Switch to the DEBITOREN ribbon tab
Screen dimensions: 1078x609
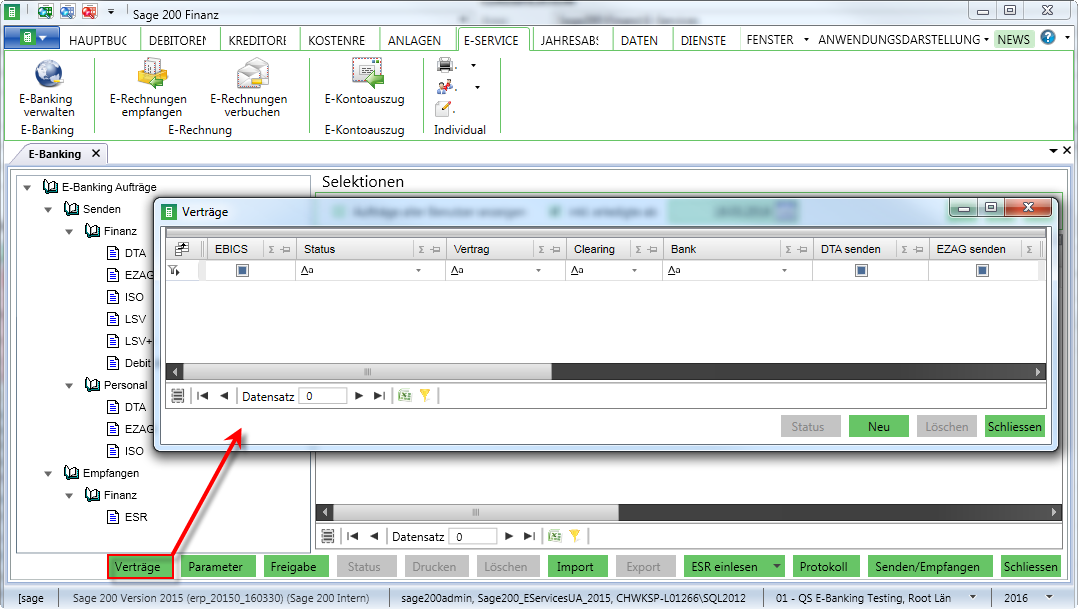pos(177,40)
